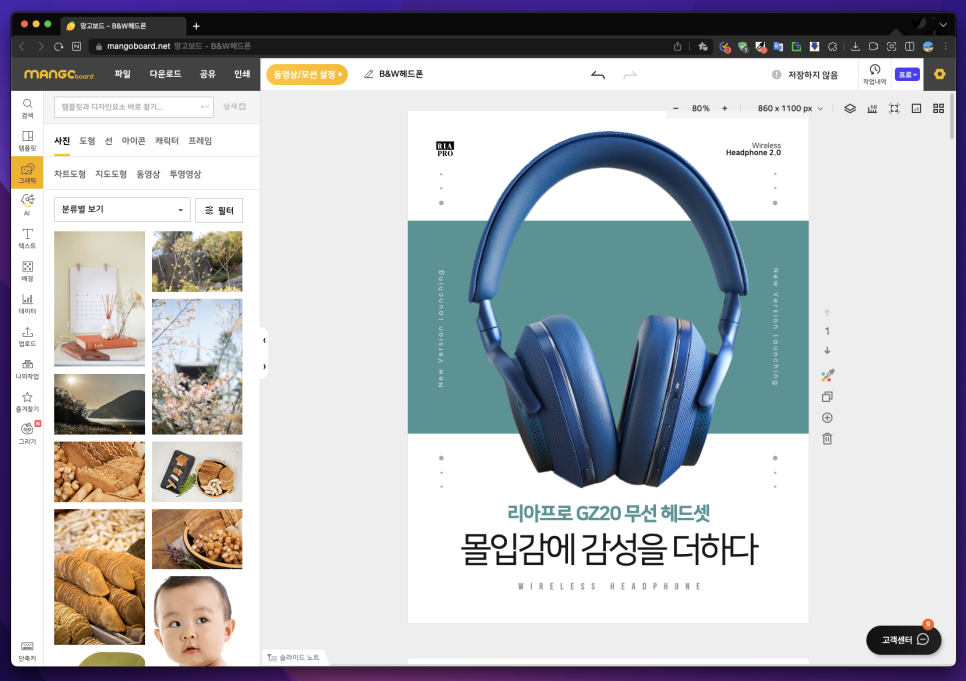Click the yellow gear settings icon
Image resolution: width=966 pixels, height=681 pixels.
pyautogui.click(x=940, y=74)
